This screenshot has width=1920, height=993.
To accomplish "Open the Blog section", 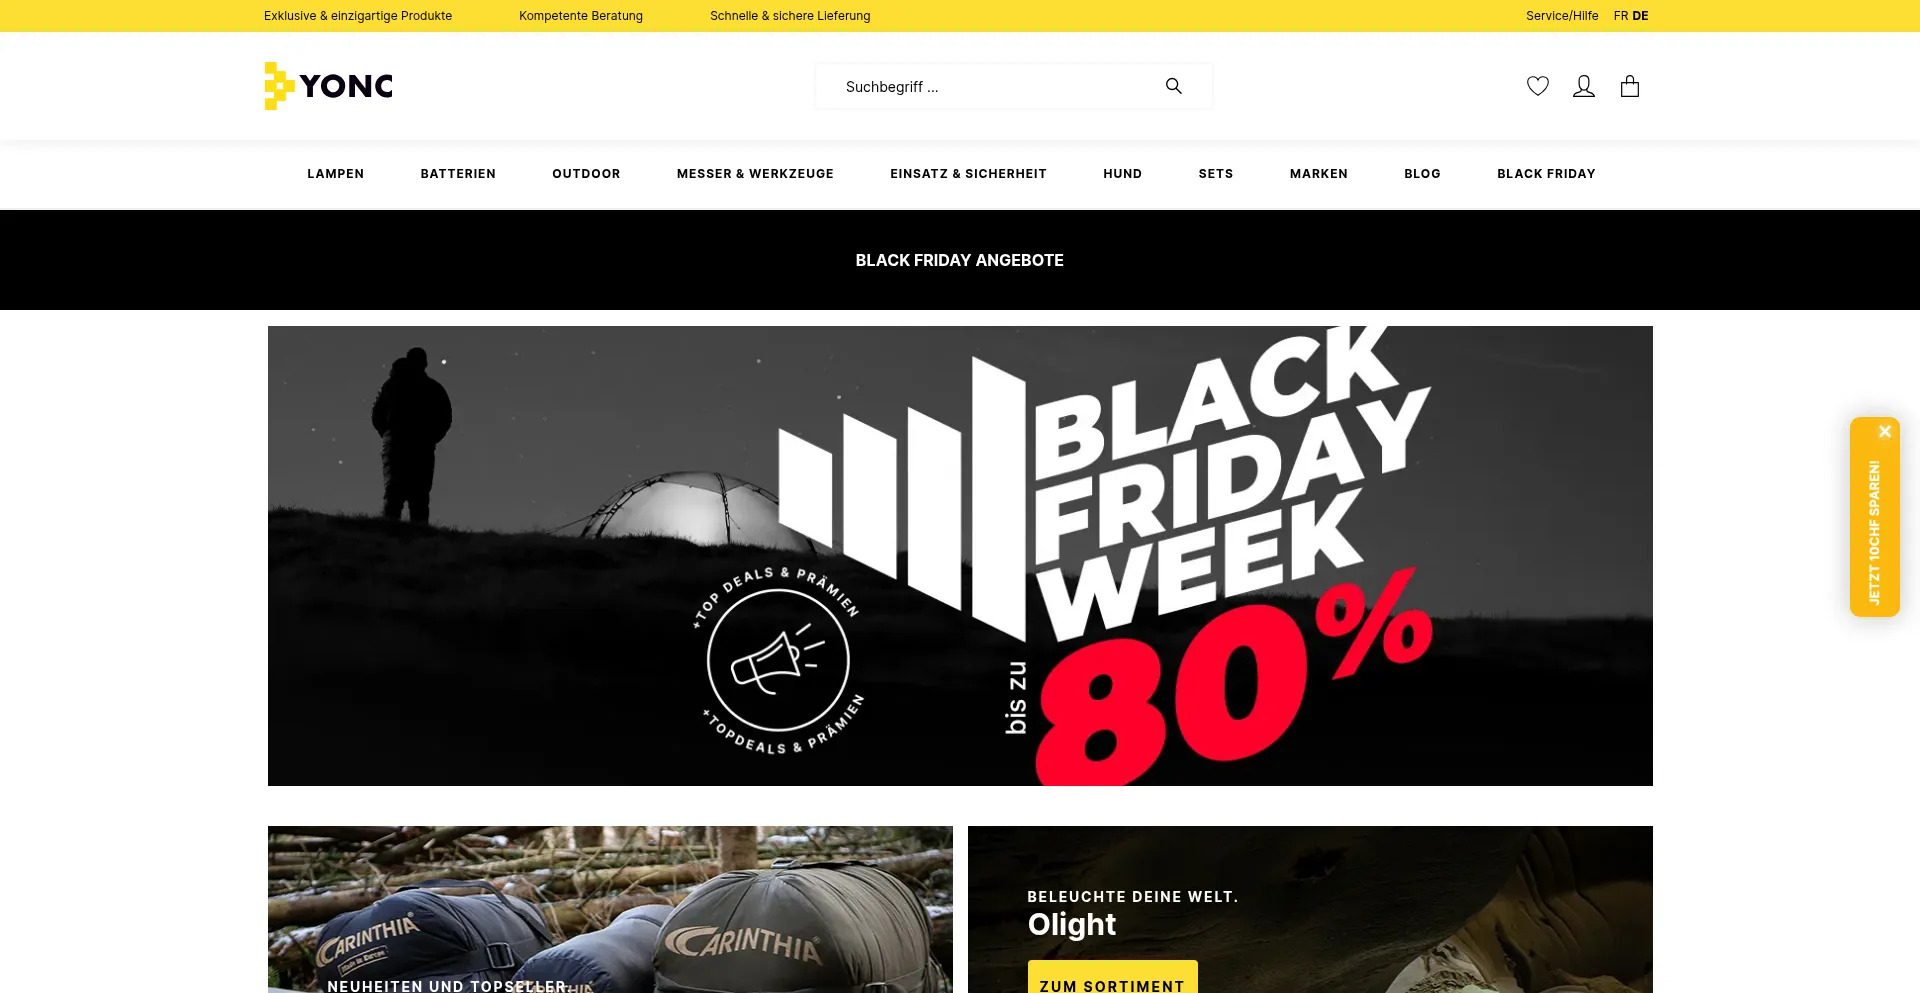I will pos(1422,174).
